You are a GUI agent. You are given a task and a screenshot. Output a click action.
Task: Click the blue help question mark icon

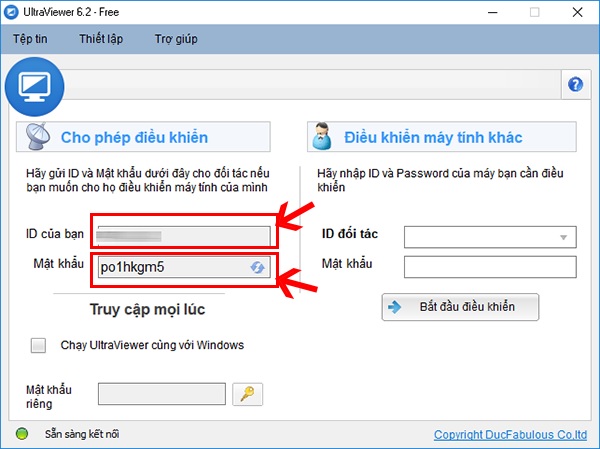coord(575,85)
